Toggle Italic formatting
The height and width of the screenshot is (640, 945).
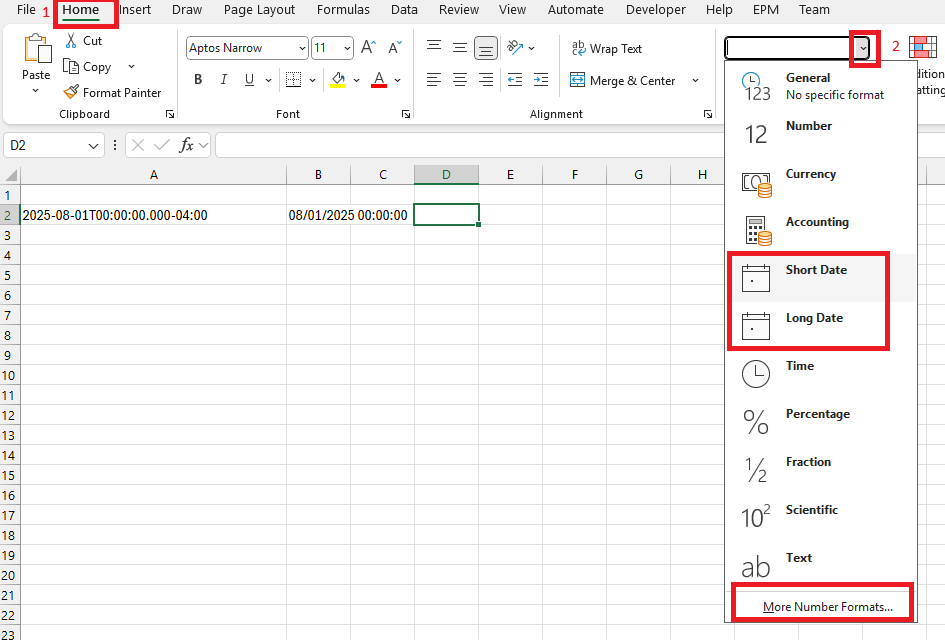224,80
